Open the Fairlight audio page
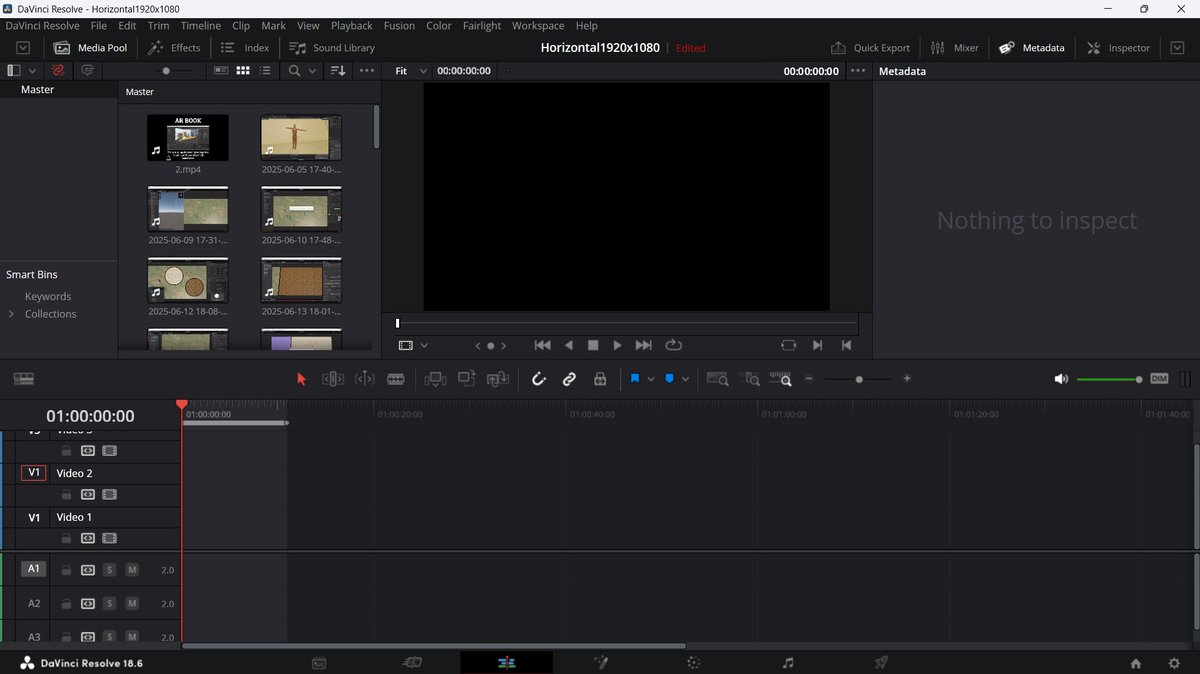 click(788, 662)
